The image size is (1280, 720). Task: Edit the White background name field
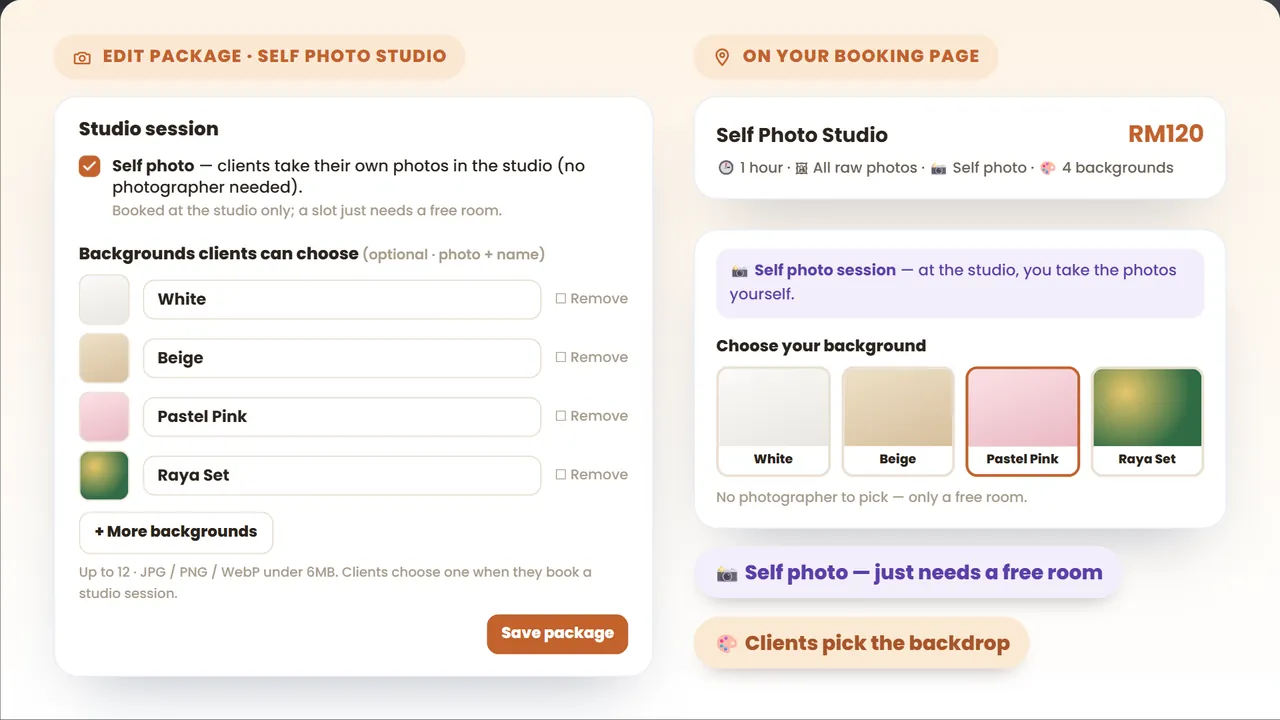click(x=342, y=299)
